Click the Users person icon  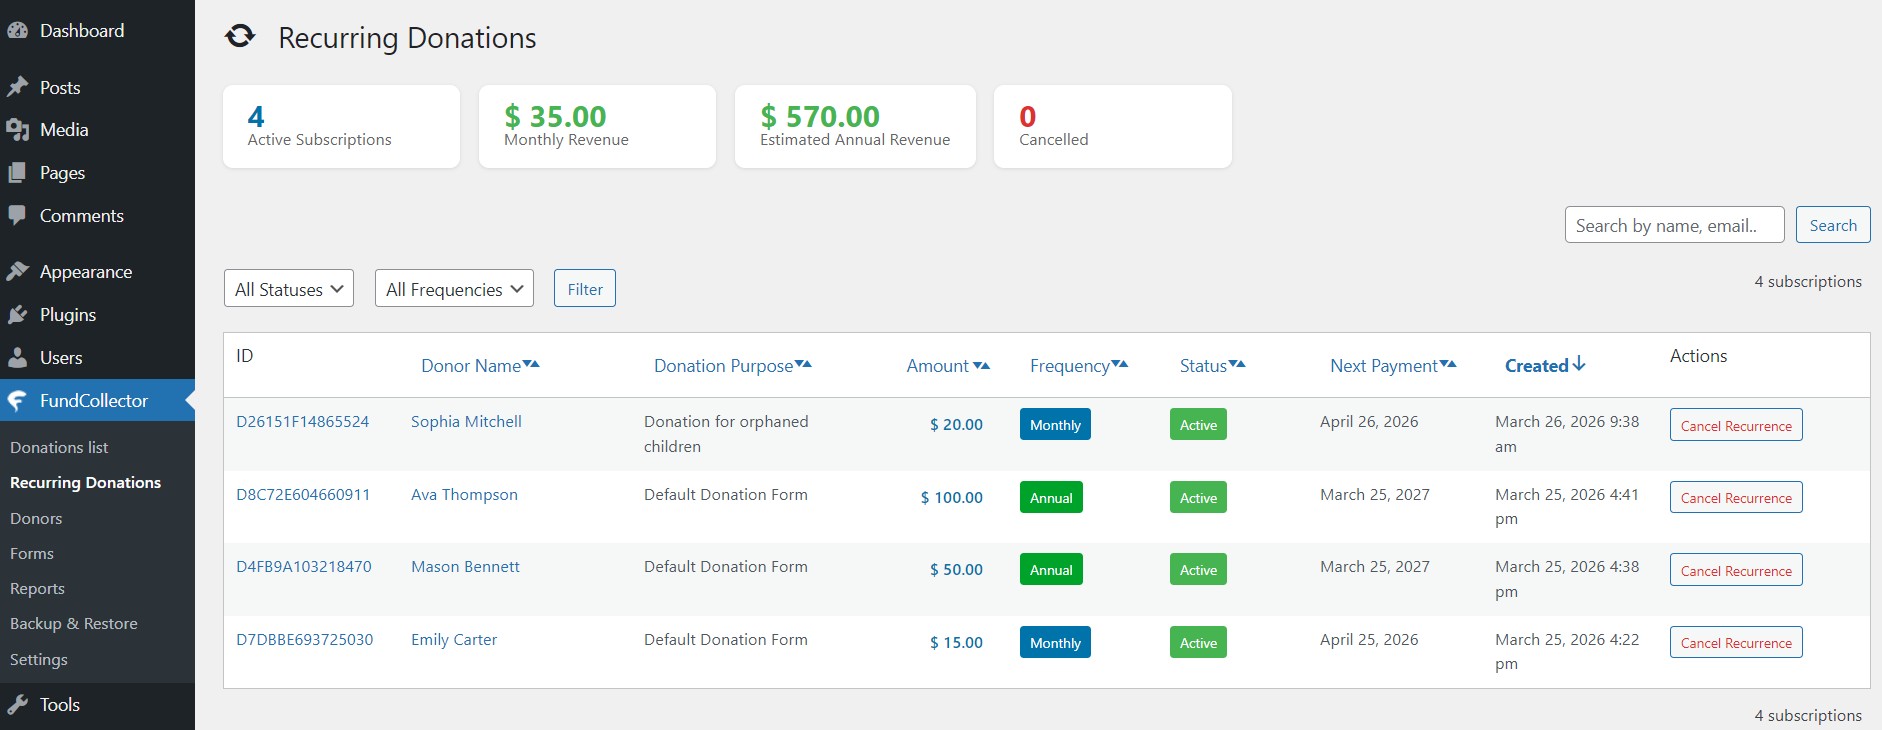click(17, 357)
